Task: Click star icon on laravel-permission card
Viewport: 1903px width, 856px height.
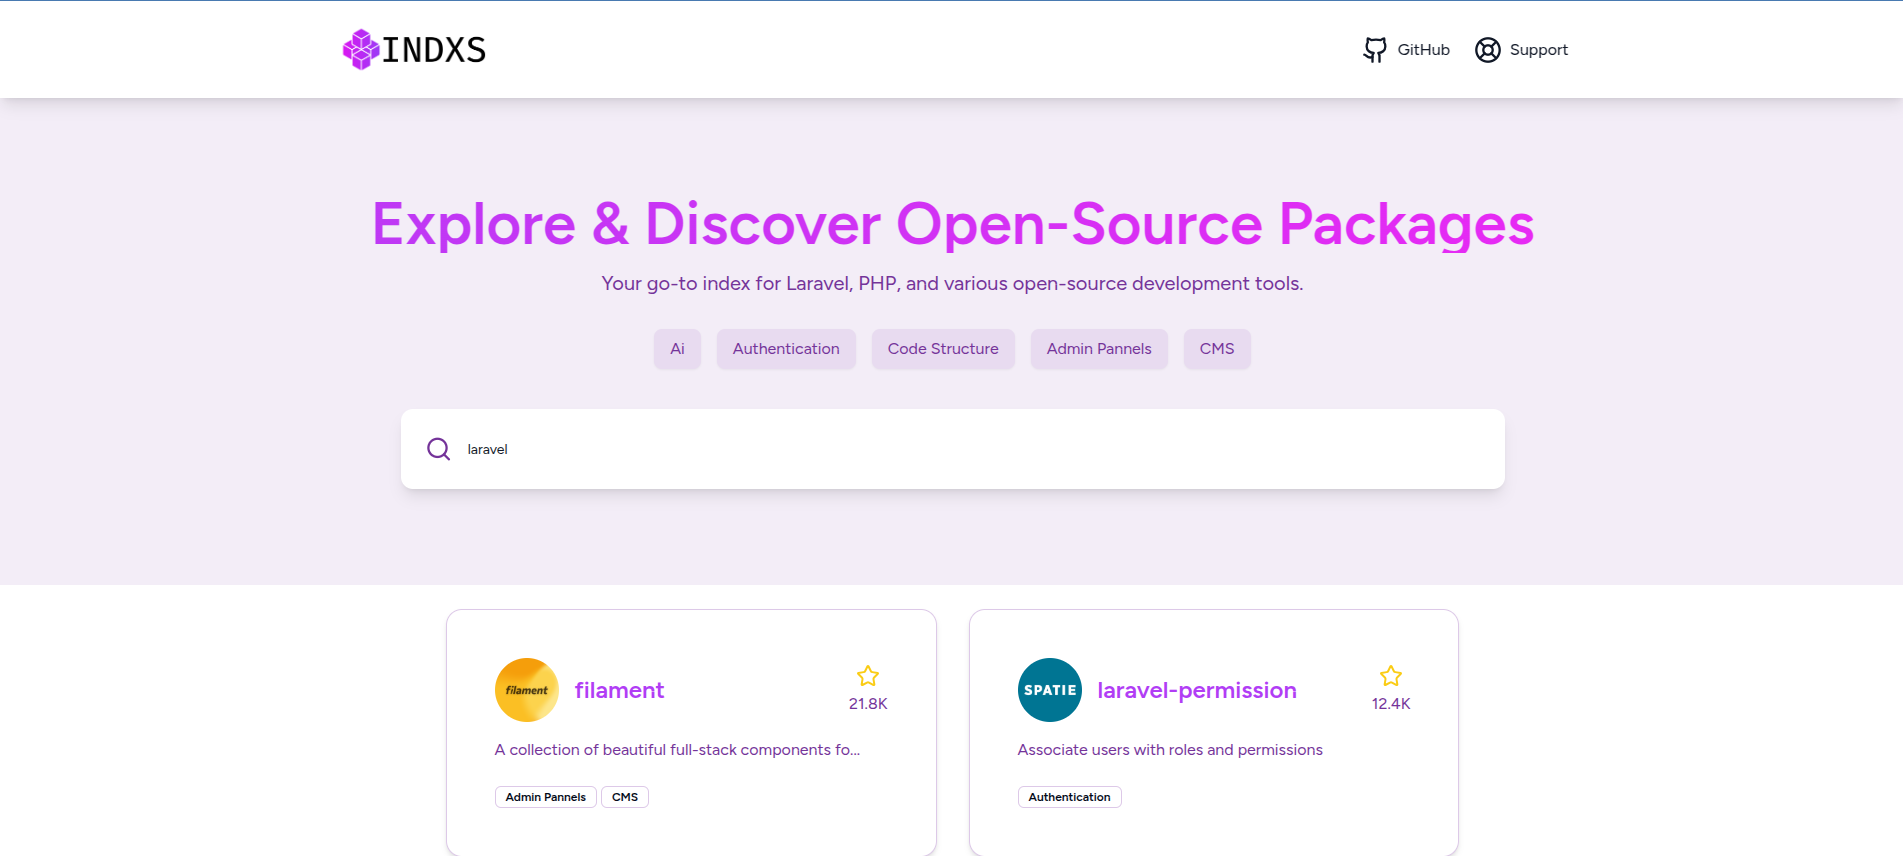Action: coord(1391,676)
